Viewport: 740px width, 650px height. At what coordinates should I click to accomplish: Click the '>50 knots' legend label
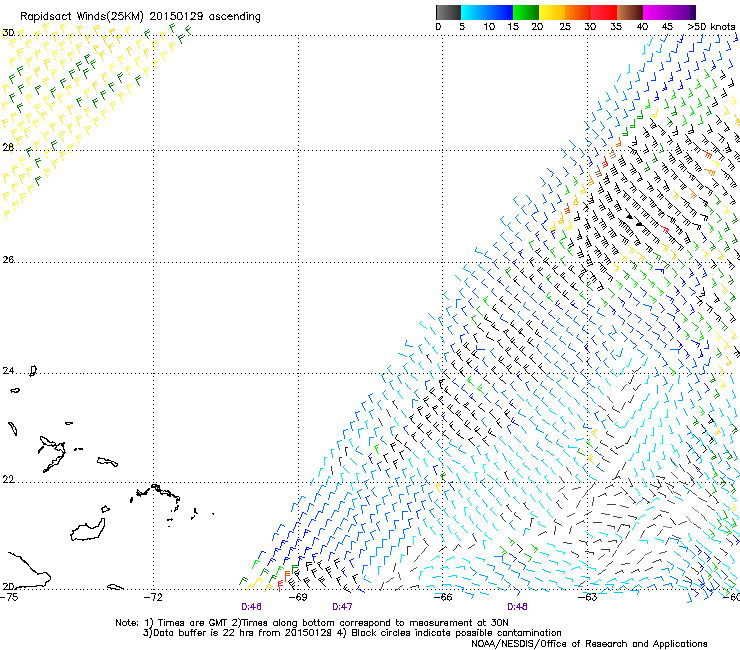[711, 27]
